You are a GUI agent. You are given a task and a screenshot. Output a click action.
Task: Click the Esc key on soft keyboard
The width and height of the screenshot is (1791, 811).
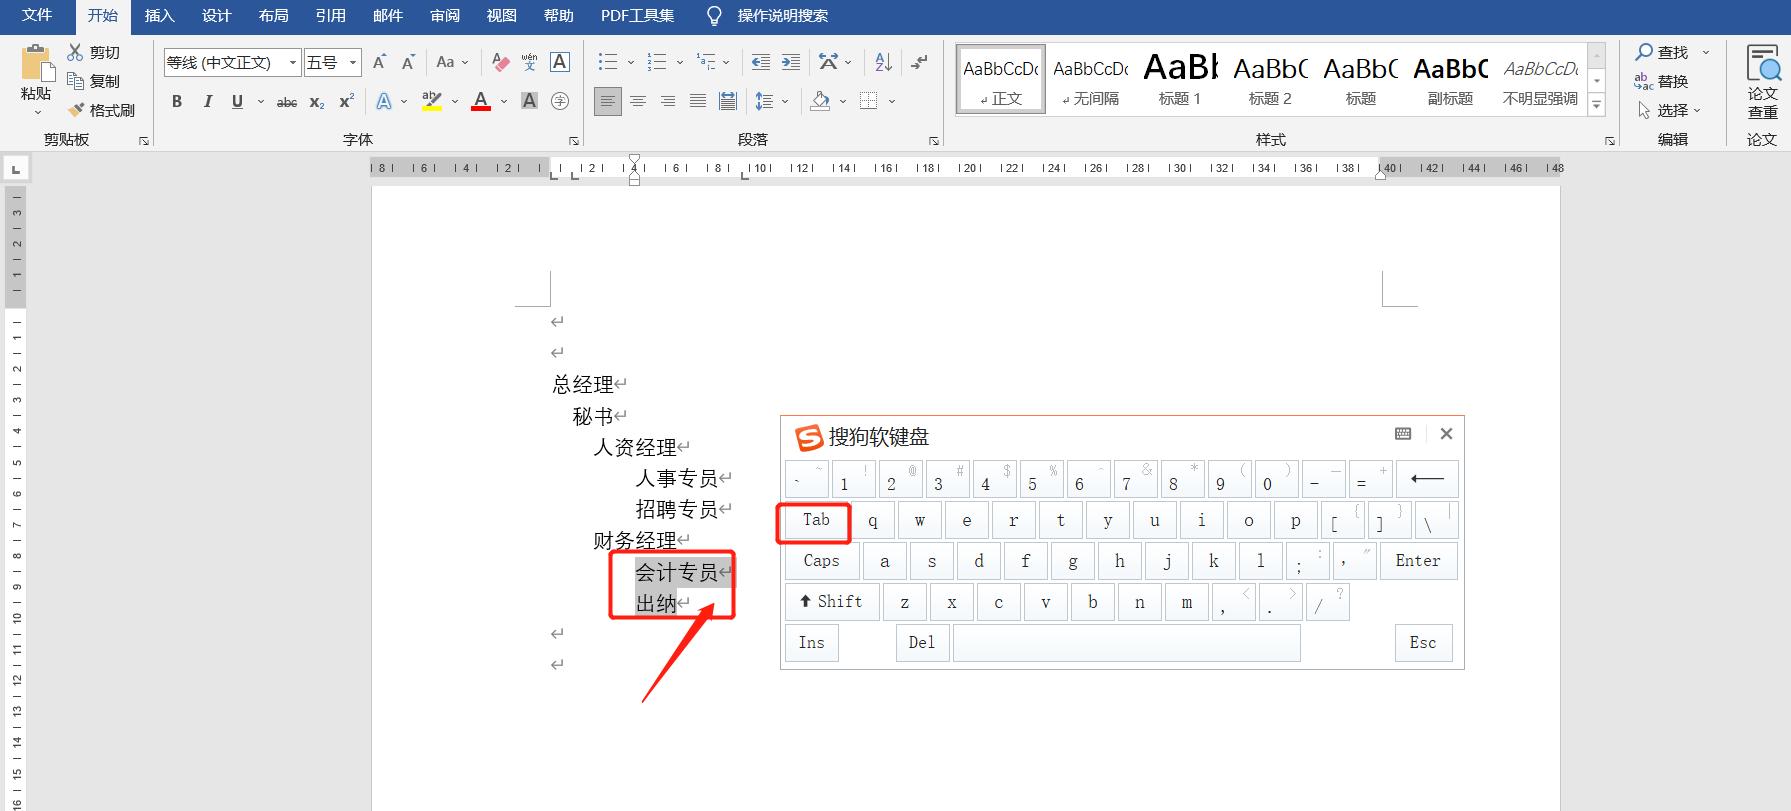click(1423, 643)
